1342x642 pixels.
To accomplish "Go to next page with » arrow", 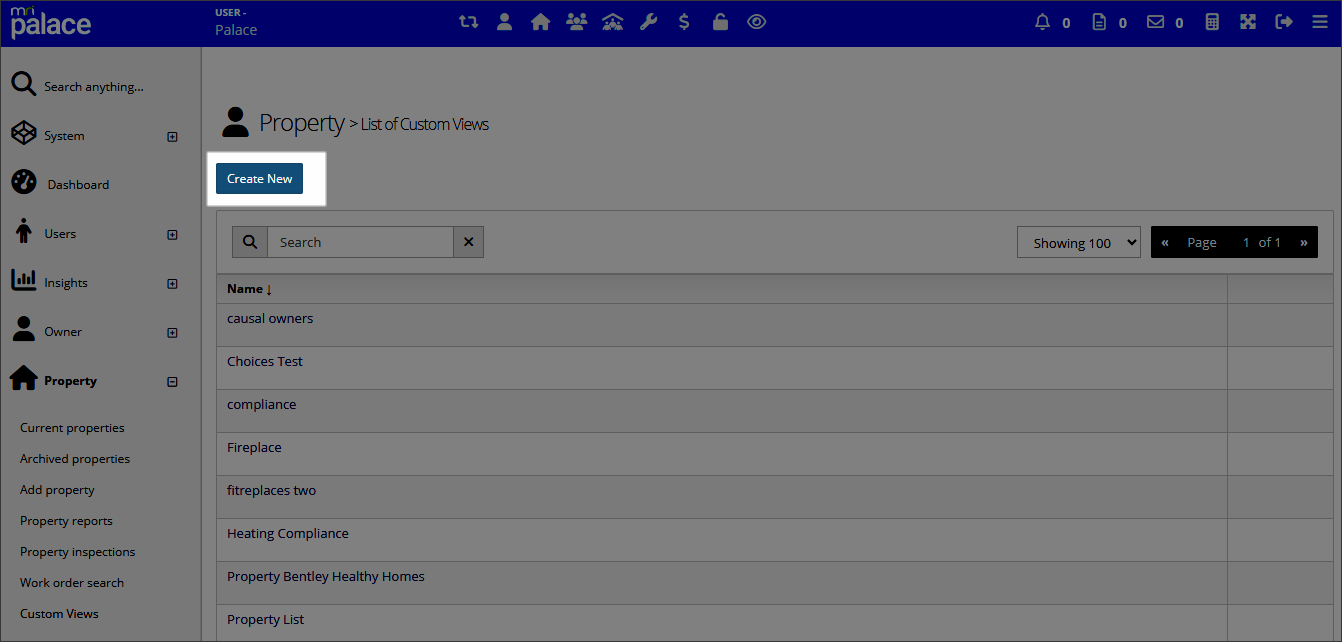I will tap(1303, 242).
